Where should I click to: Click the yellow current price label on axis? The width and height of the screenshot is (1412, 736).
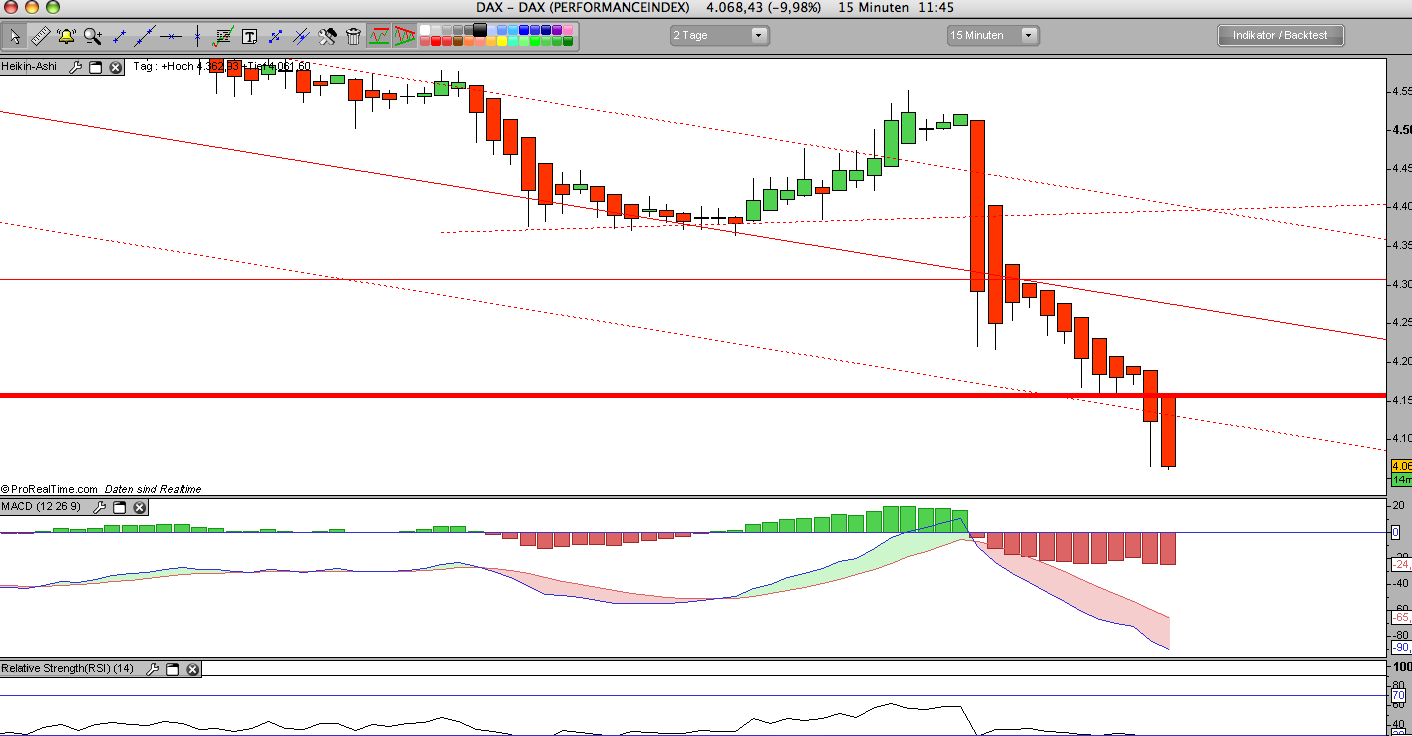(1401, 466)
